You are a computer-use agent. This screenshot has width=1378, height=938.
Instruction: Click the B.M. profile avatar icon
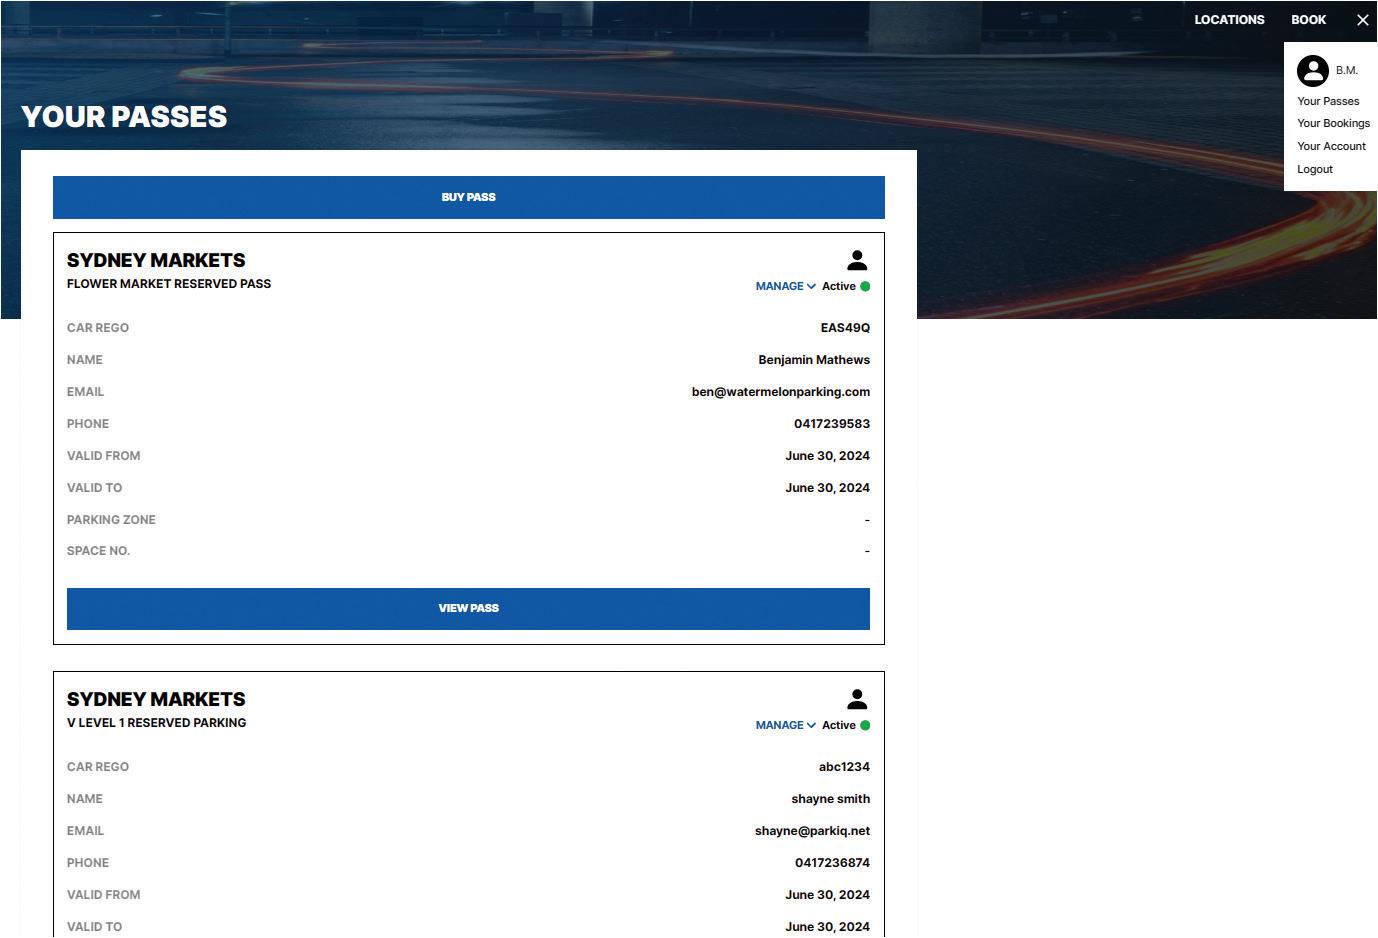[x=1313, y=71]
